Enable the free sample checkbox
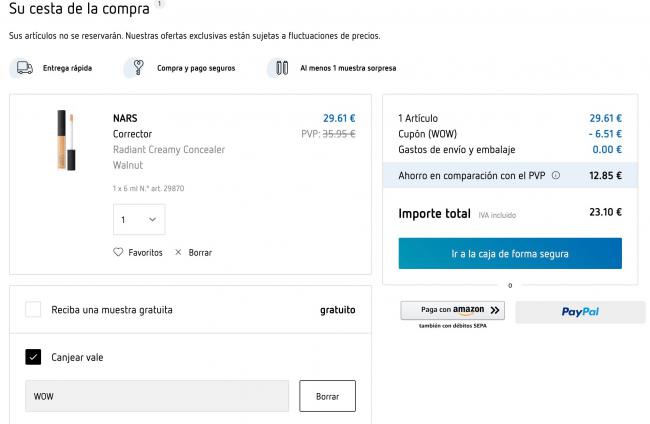This screenshot has width=650, height=424. coord(34,310)
